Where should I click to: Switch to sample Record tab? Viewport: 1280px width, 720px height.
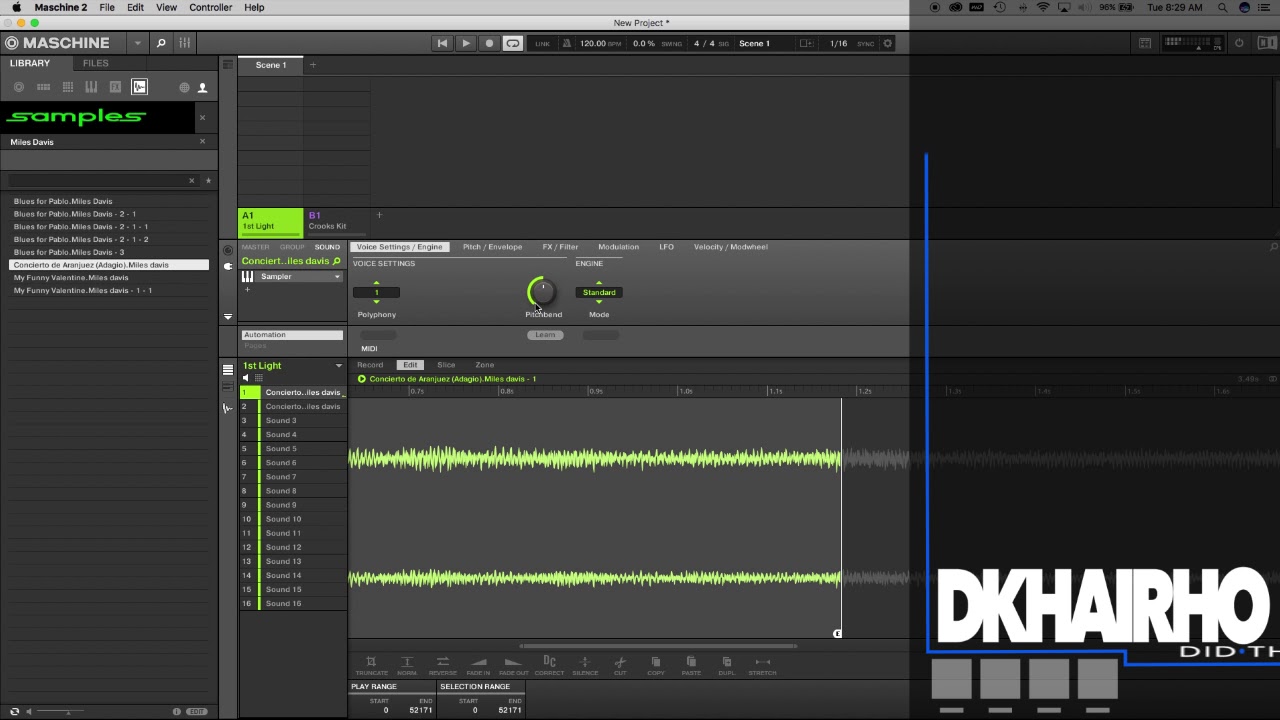tap(370, 365)
